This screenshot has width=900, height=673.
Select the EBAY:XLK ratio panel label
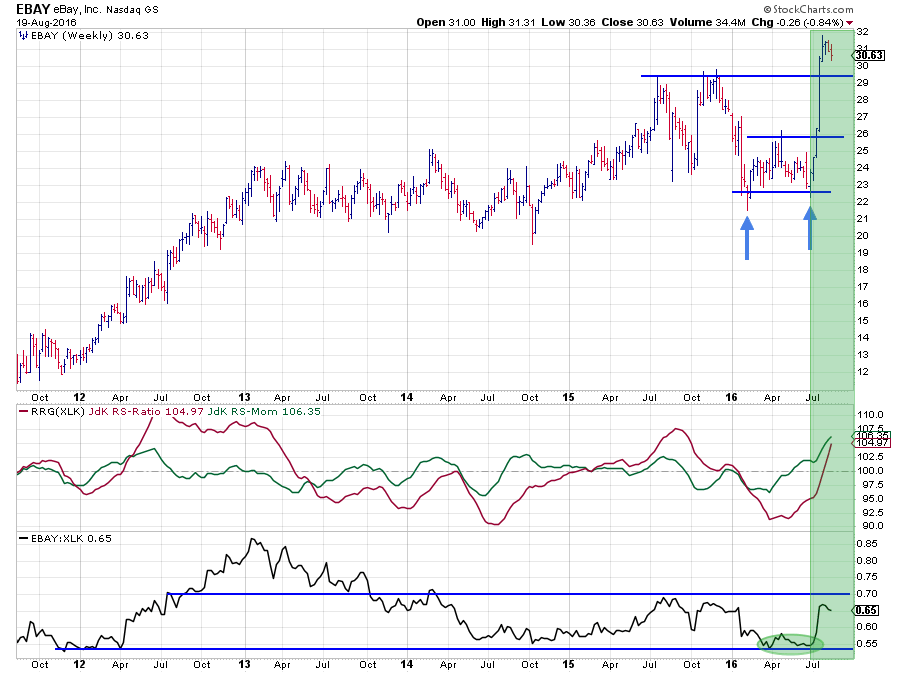click(x=59, y=539)
